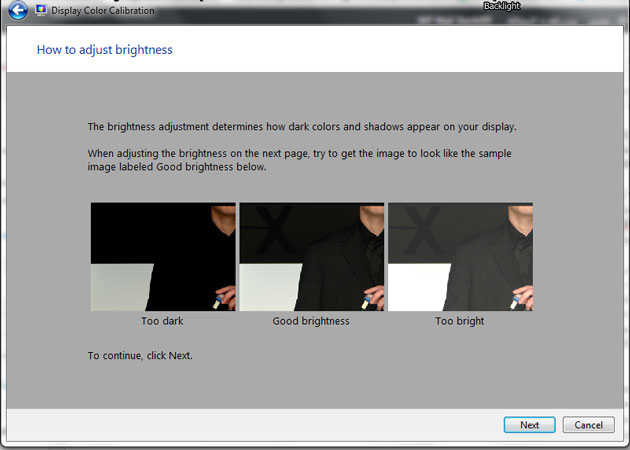
Task: Select the Too bright sample image
Action: pos(460,257)
